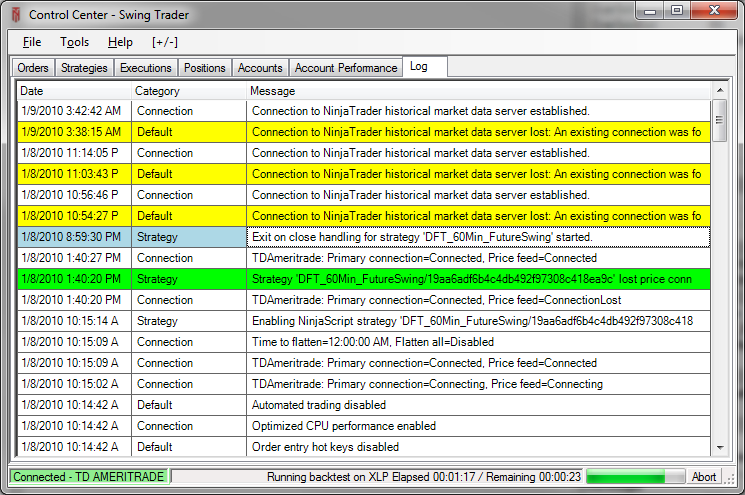Select the 1/8/2010 10:56:46 P date cell

click(x=74, y=195)
